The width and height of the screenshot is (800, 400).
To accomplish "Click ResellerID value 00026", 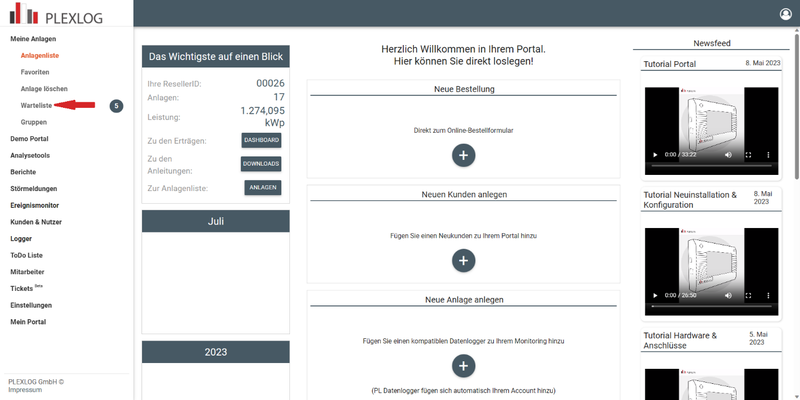I will 270,84.
